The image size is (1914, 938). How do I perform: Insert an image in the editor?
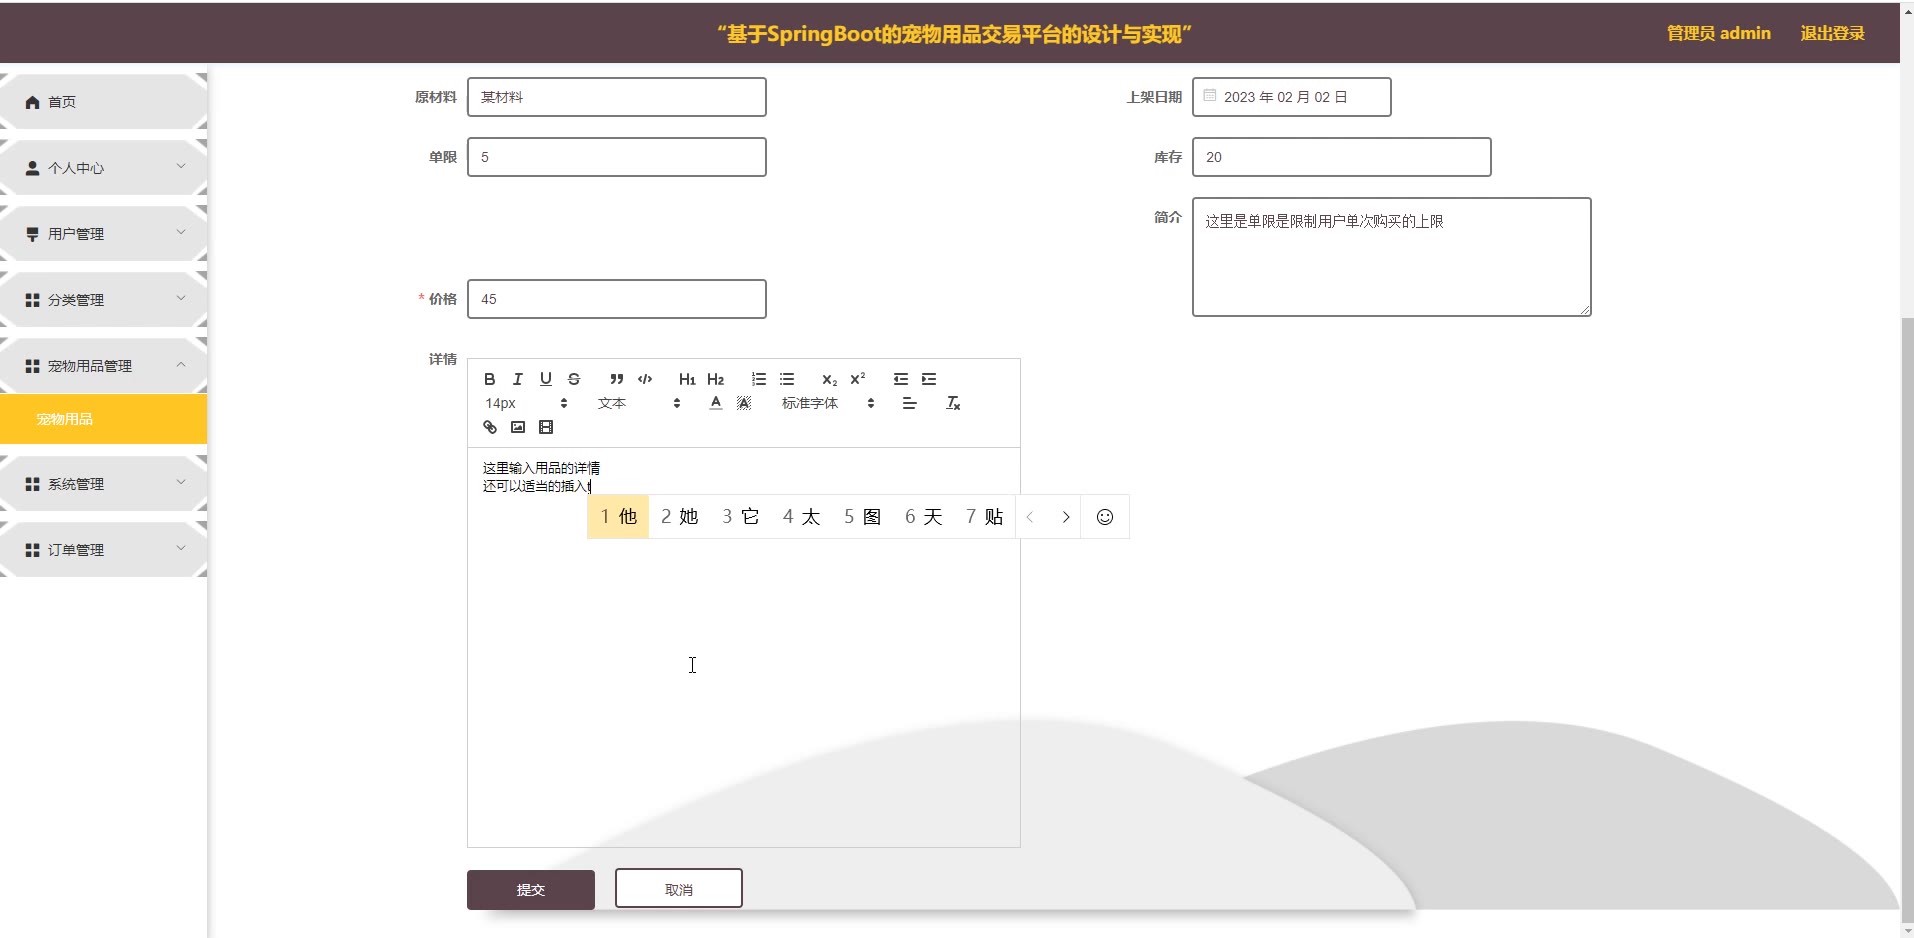point(518,427)
